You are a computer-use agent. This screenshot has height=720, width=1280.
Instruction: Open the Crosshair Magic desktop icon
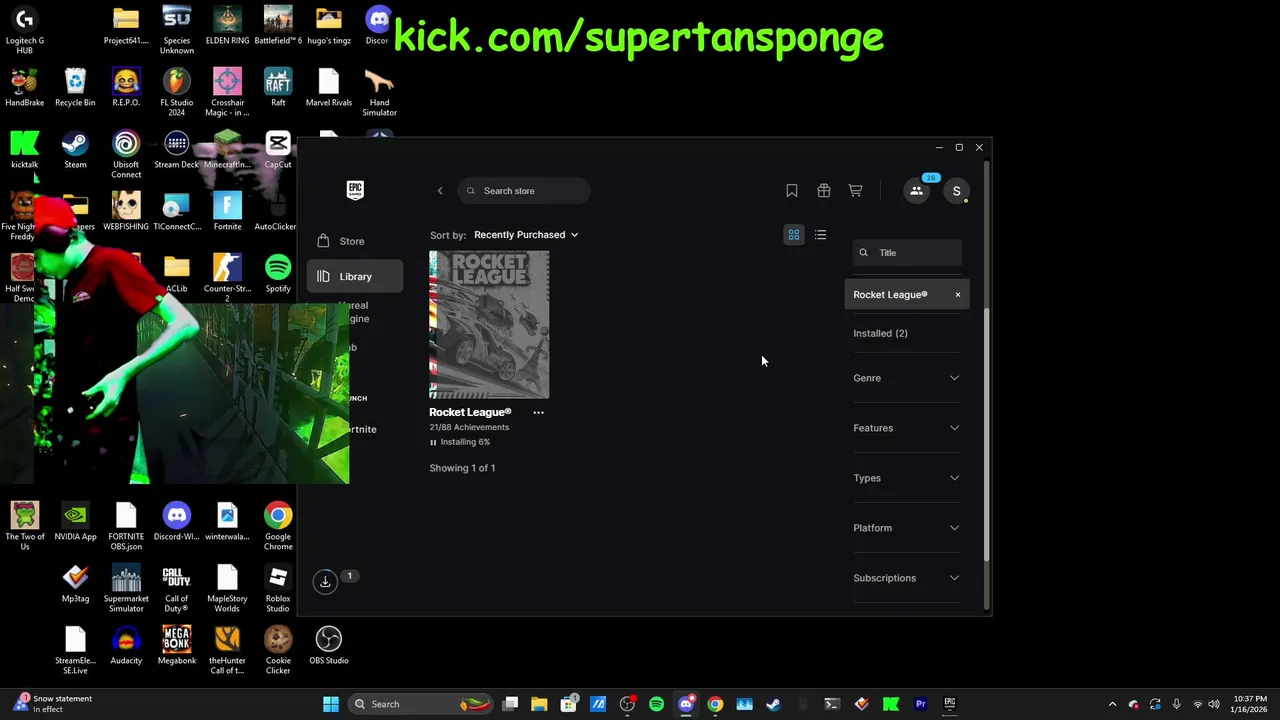click(227, 92)
